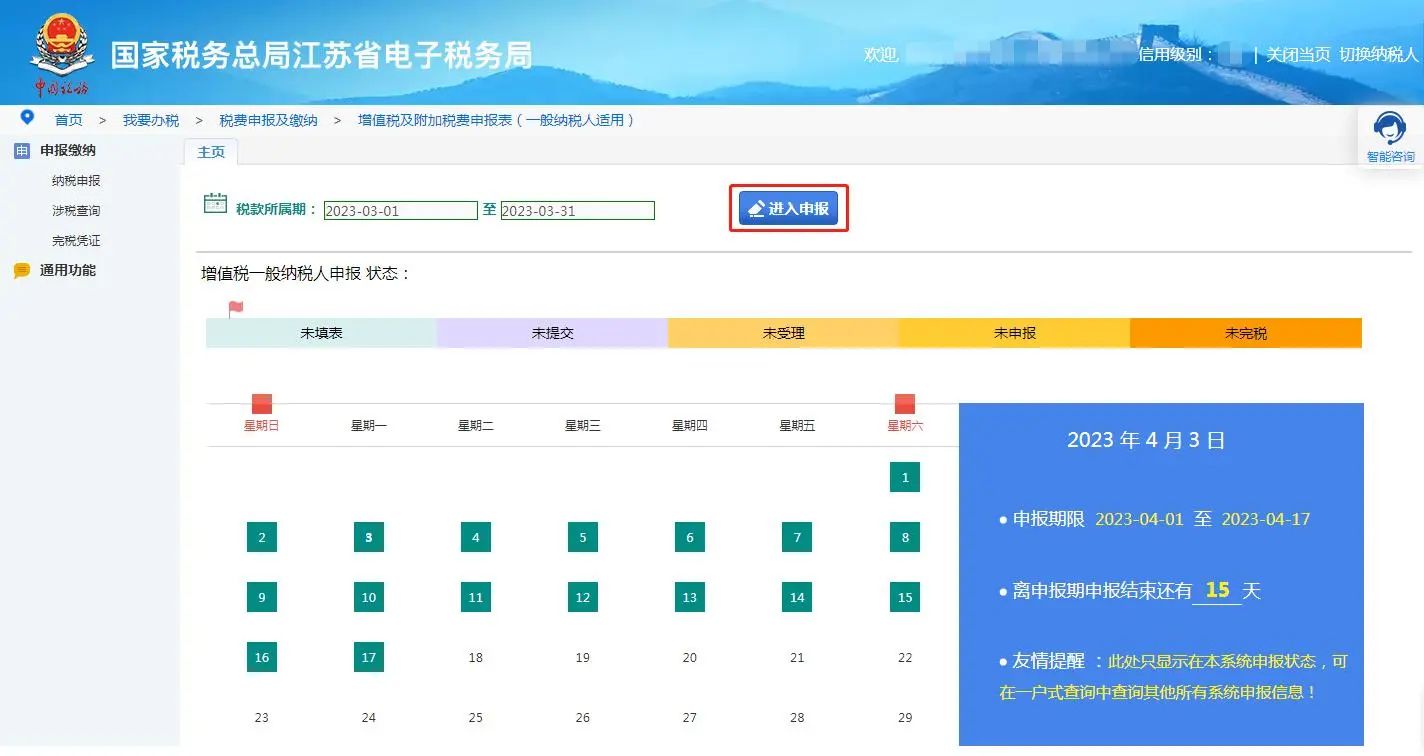Screen dimensions: 1424x756
Task: Open 税费申报及缴纳 breadcrumb link
Action: [x=269, y=120]
